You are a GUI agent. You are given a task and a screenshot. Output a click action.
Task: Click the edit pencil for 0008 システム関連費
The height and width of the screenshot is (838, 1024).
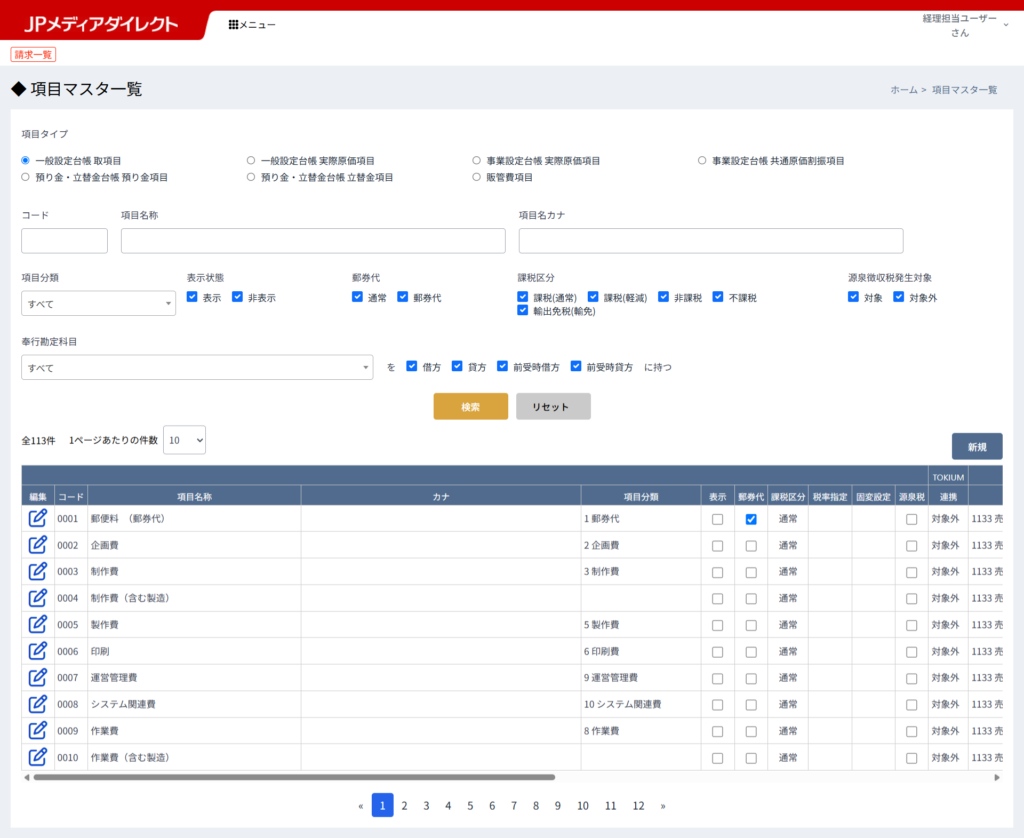[38, 704]
